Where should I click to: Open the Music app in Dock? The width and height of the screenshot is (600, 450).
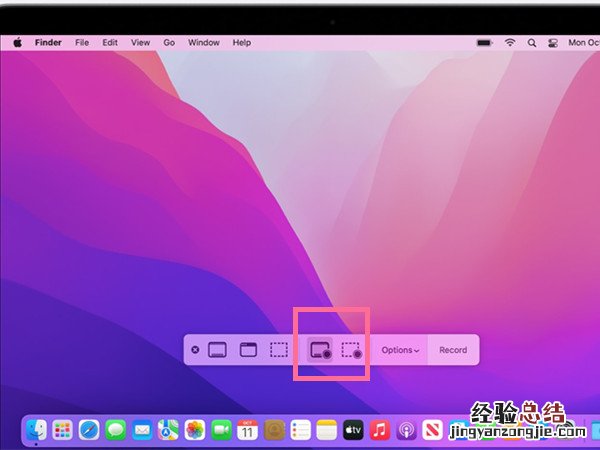pyautogui.click(x=380, y=430)
